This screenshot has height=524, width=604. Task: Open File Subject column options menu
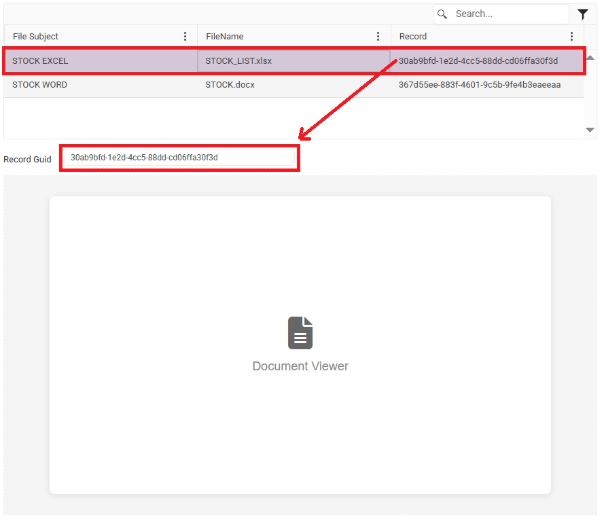click(186, 37)
